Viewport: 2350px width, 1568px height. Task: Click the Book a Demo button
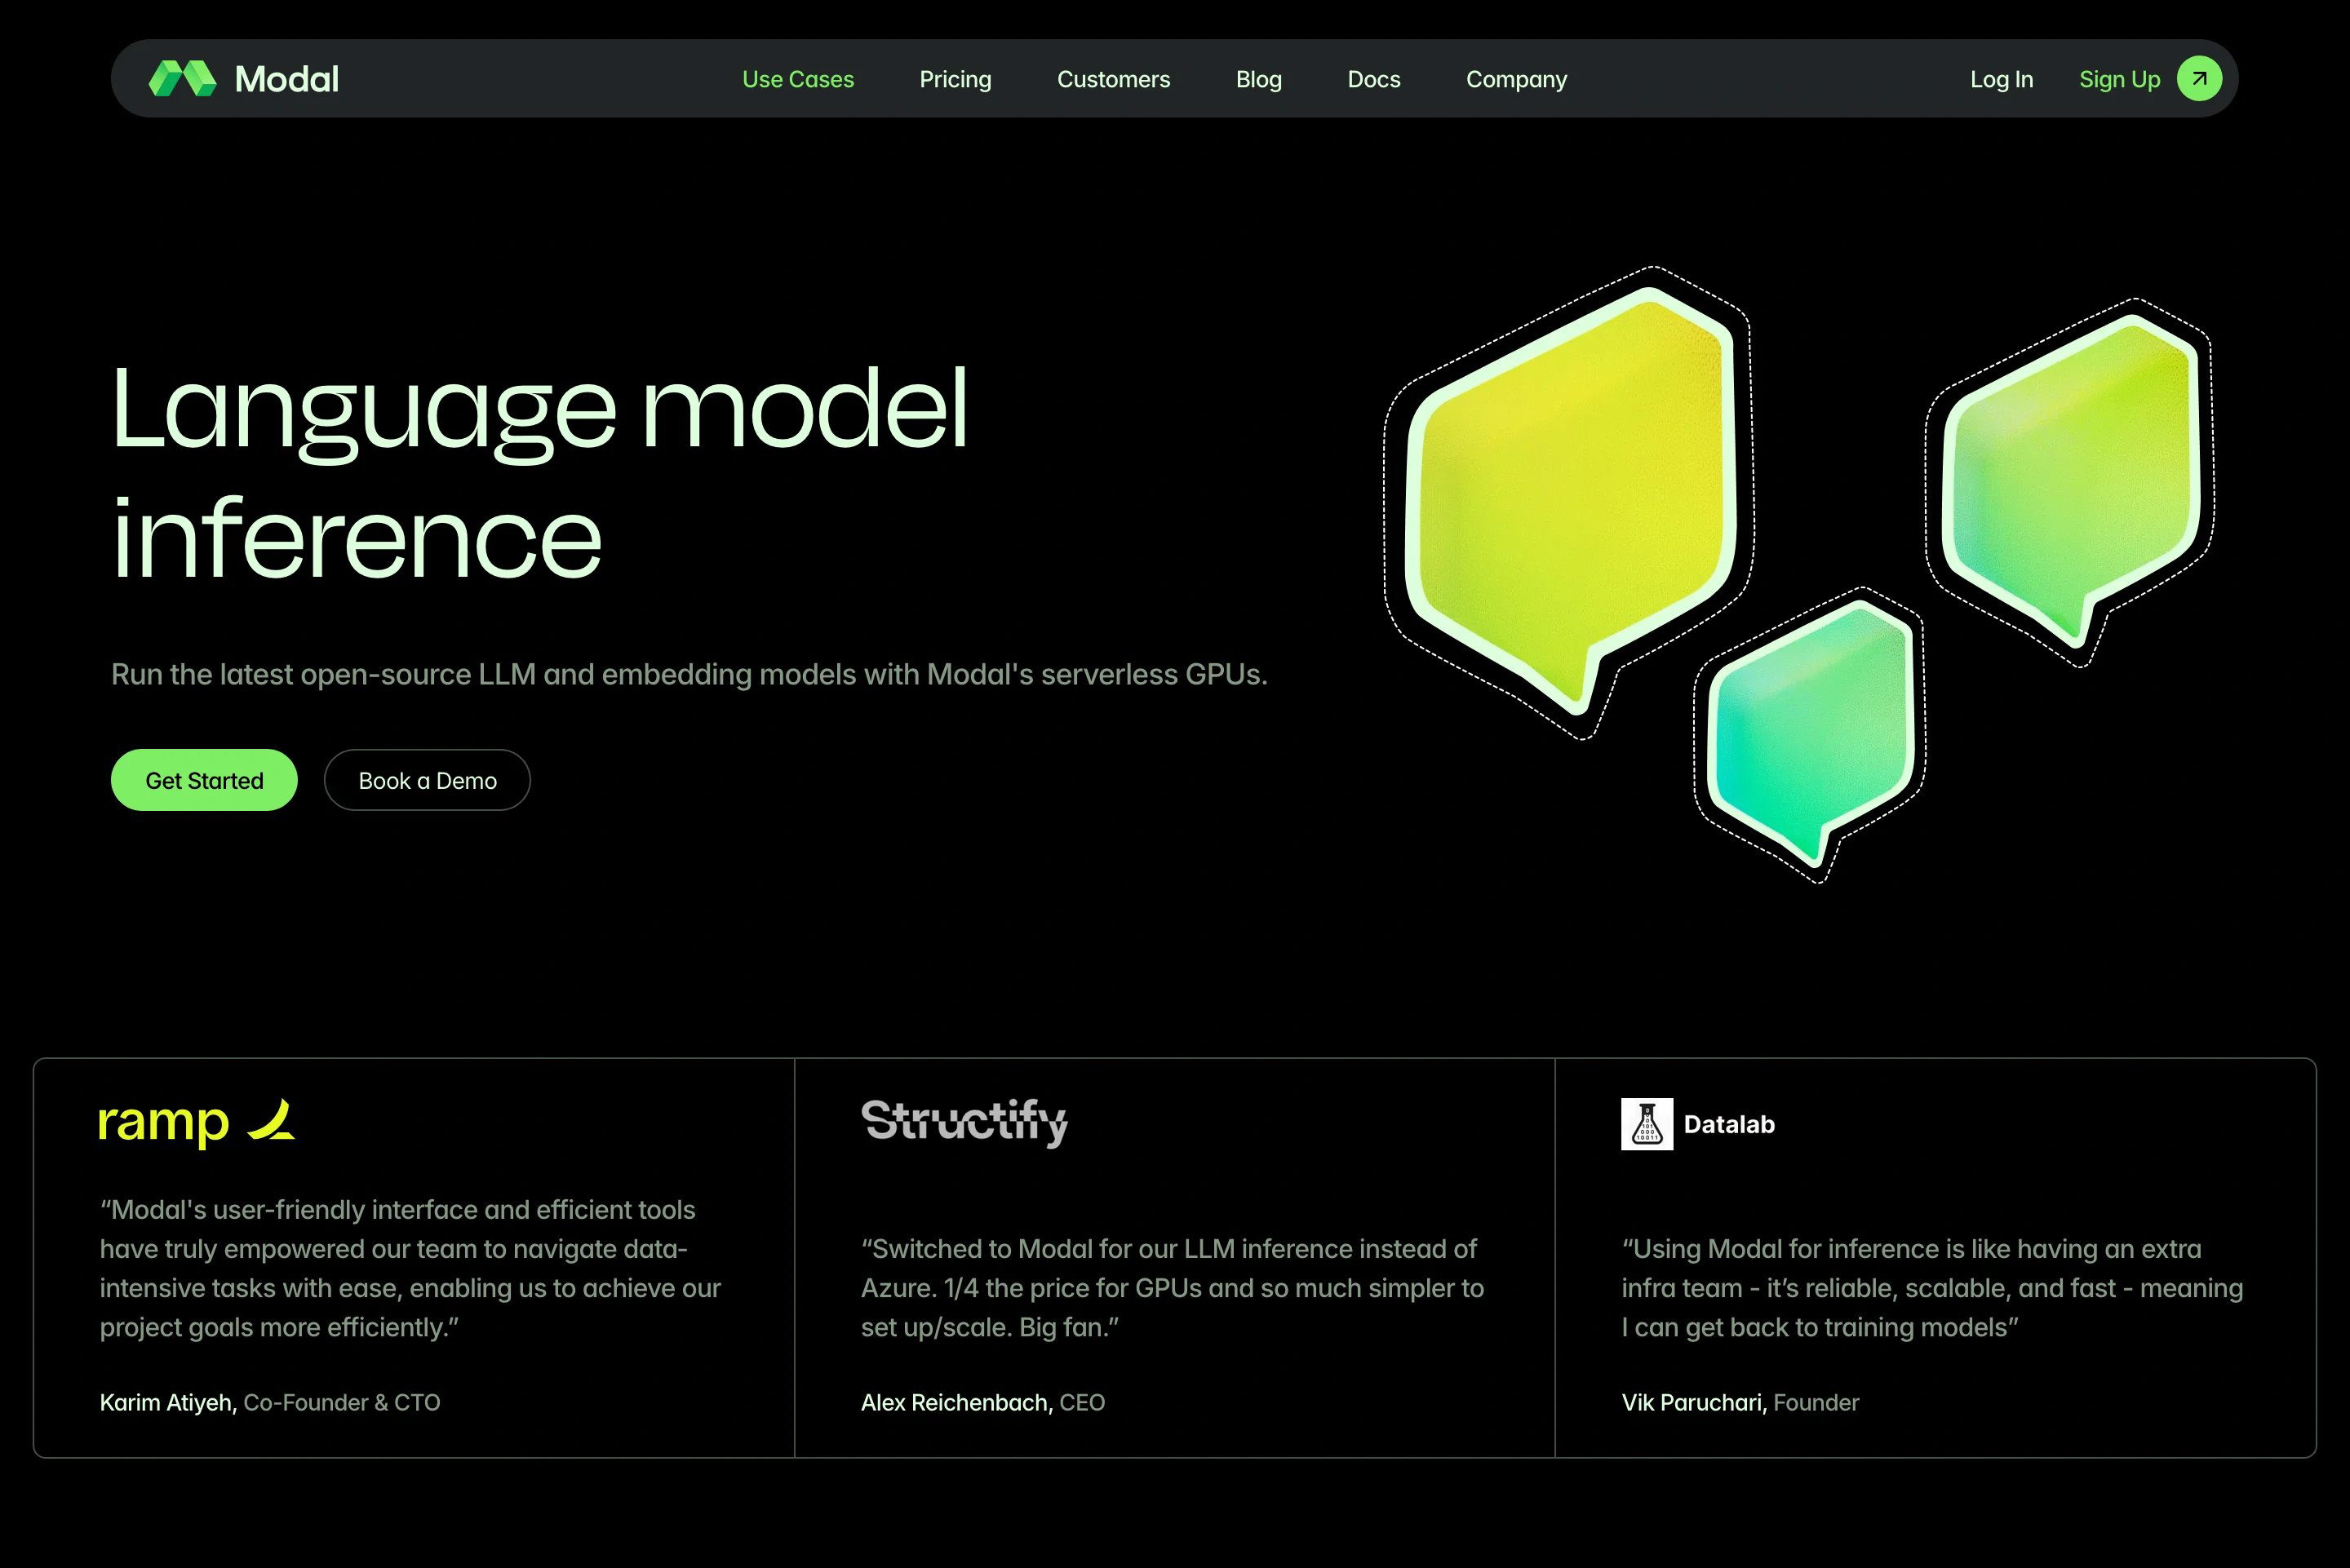coord(427,780)
